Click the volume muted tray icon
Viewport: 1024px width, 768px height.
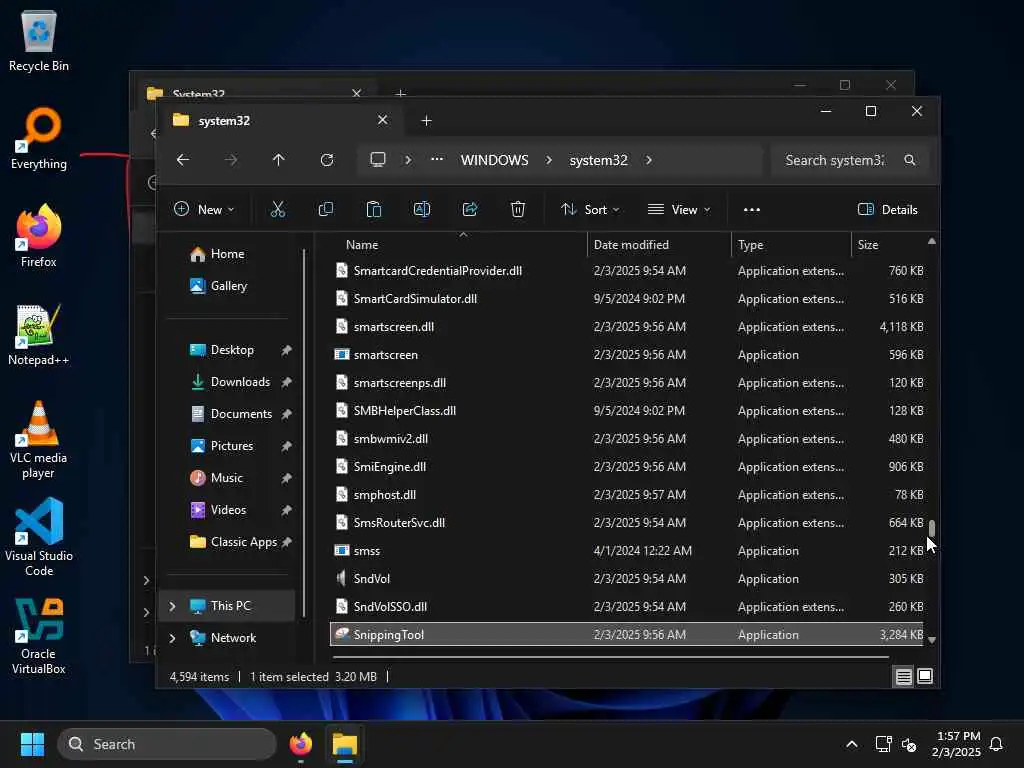click(x=909, y=744)
